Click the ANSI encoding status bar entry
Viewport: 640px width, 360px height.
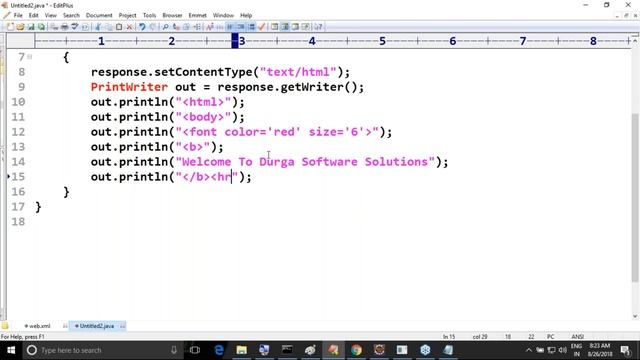[x=578, y=337]
